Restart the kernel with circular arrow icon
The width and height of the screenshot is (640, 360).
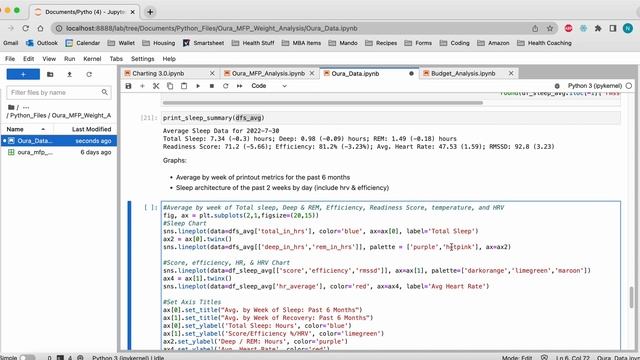pyautogui.click(x=226, y=86)
